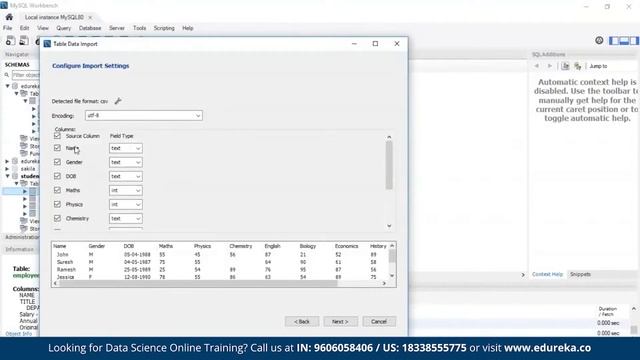The height and width of the screenshot is (360, 640).
Task: Open the Database menu
Action: coord(90,28)
